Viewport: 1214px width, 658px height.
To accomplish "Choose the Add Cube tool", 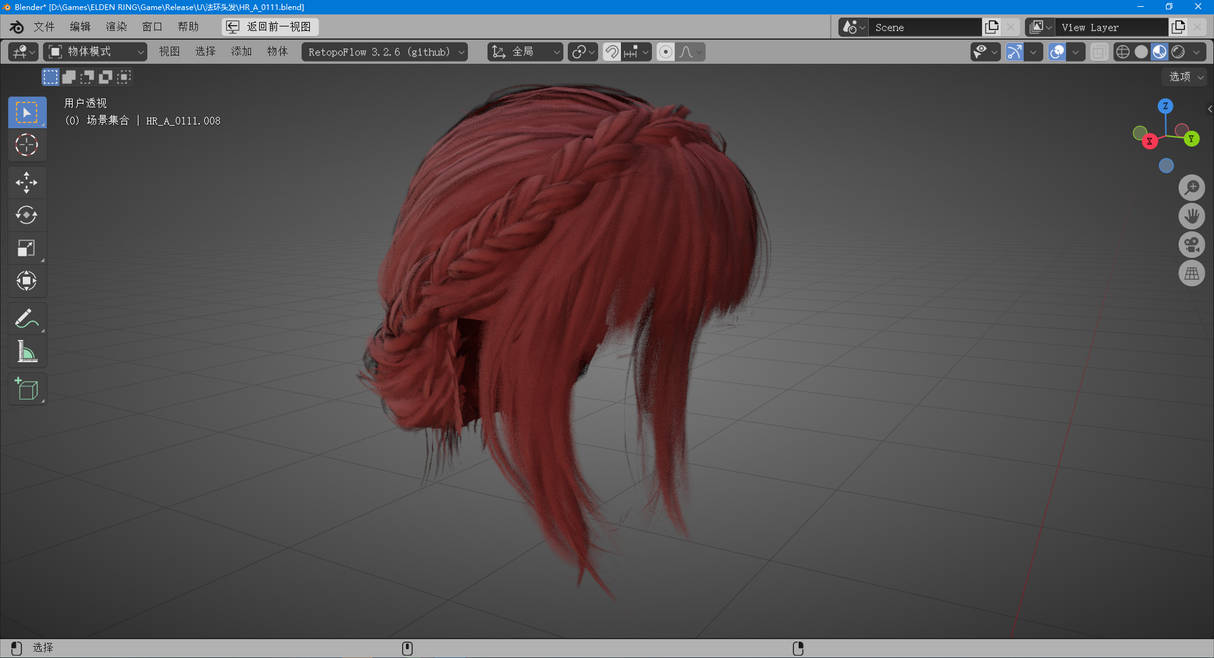I will coord(27,389).
